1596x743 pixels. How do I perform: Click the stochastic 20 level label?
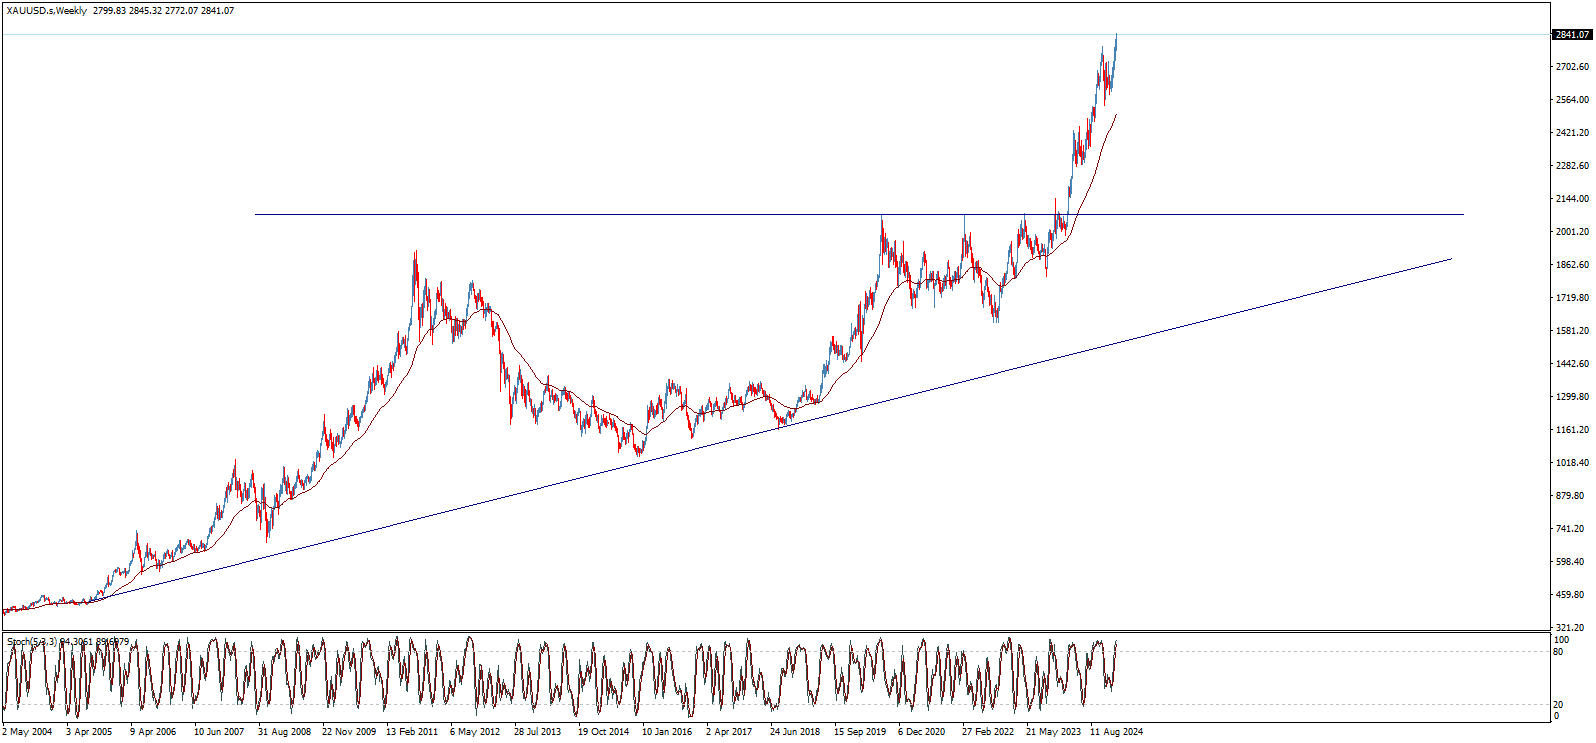tap(1557, 705)
